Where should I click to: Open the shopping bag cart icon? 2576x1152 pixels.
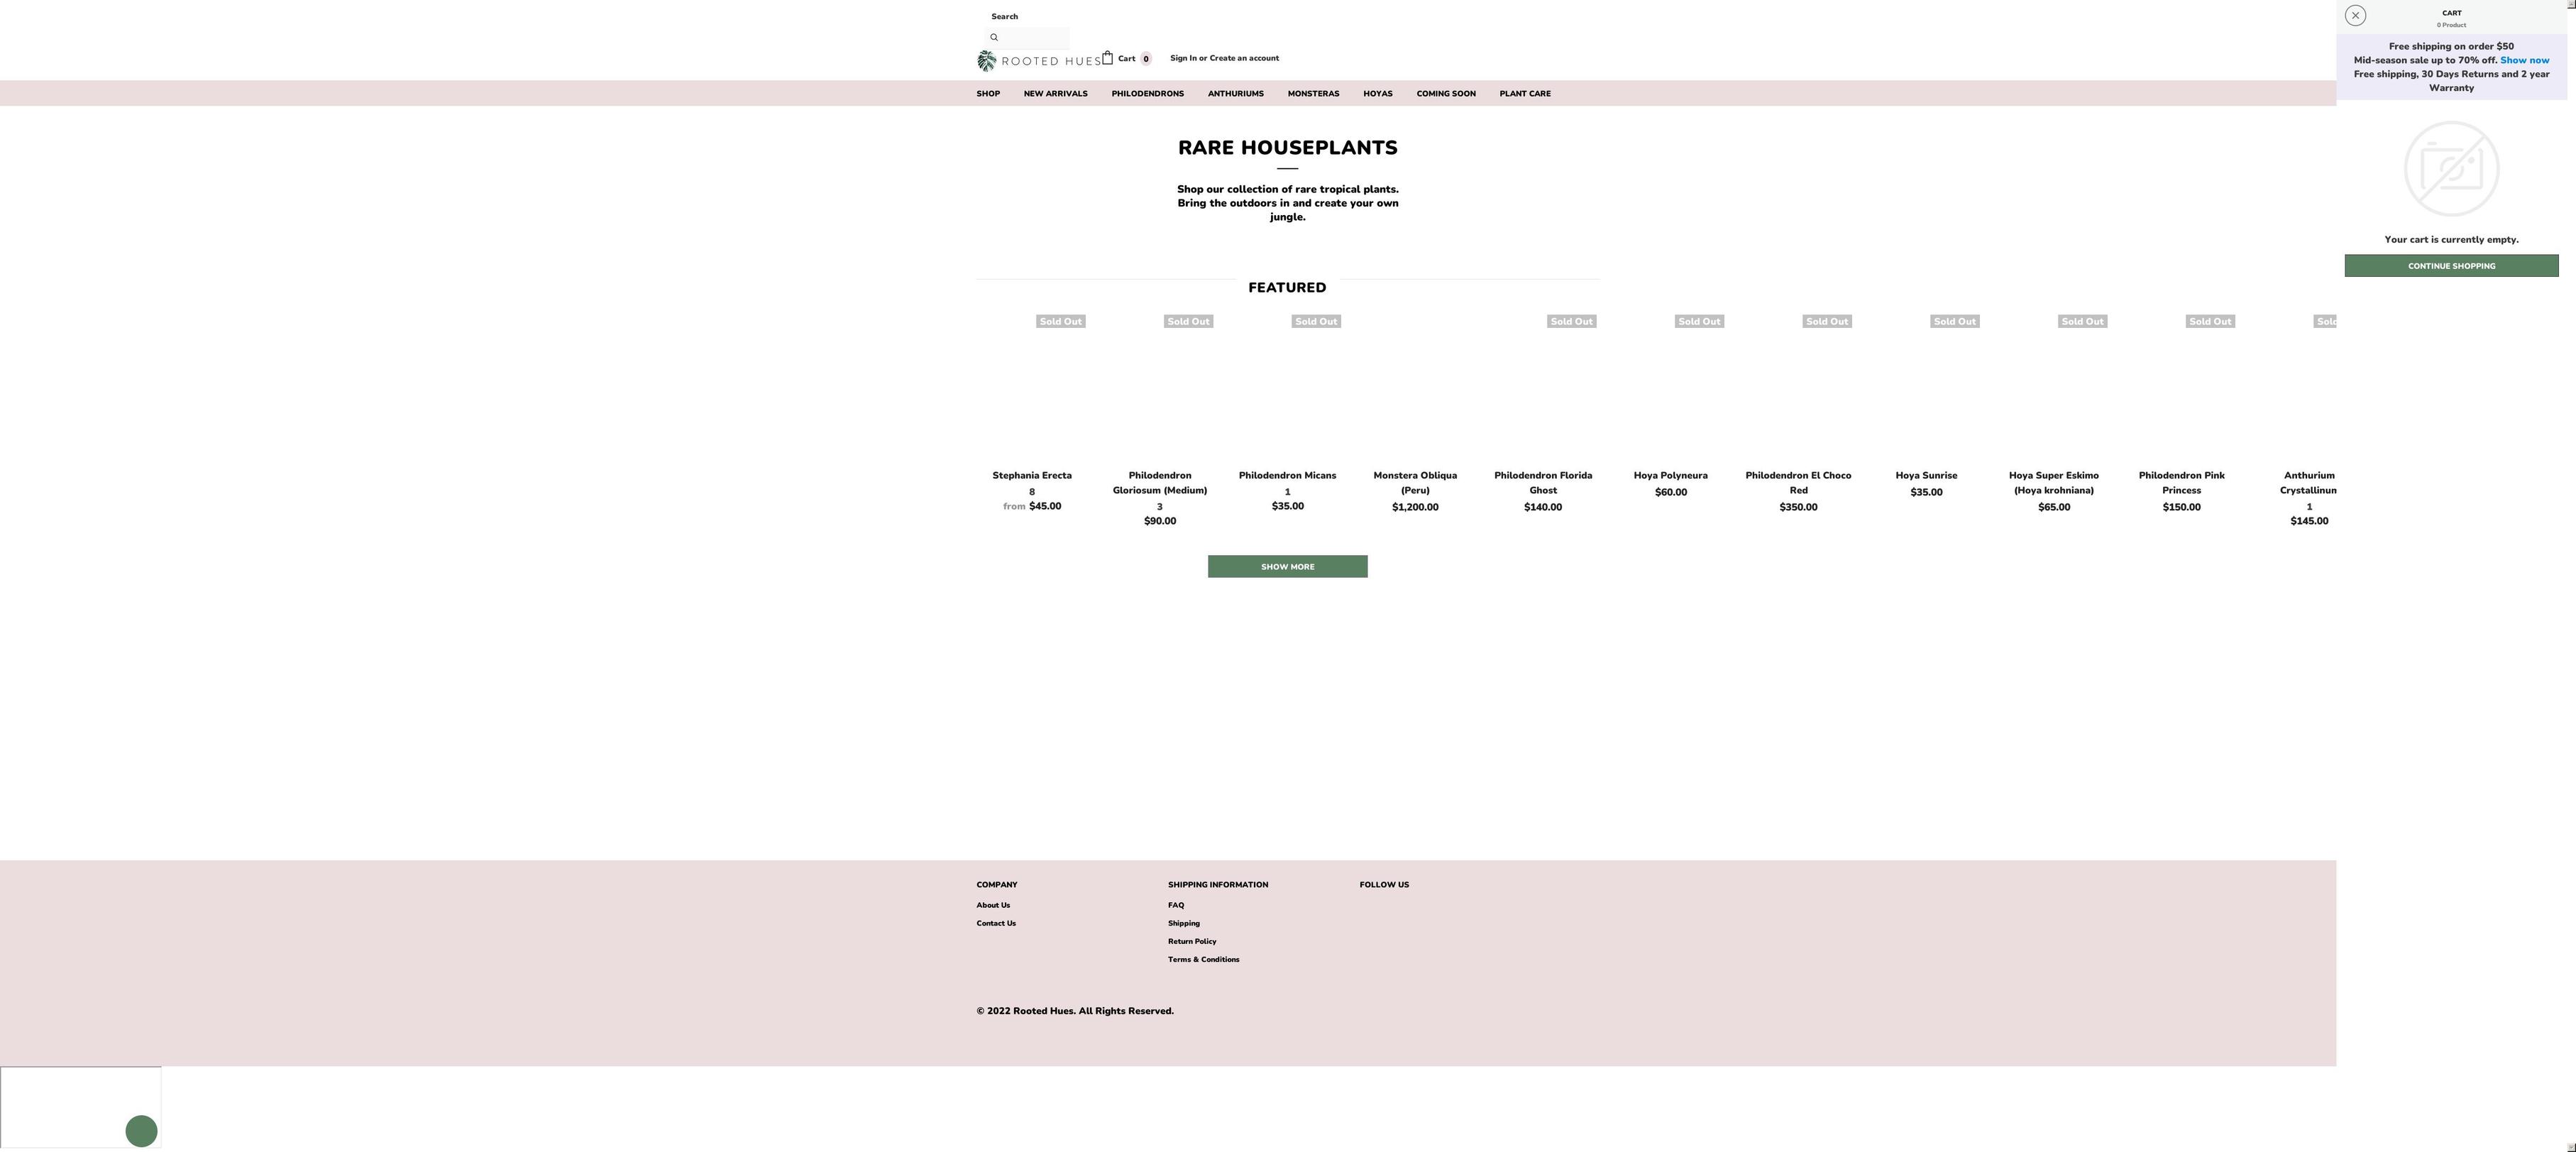(x=1107, y=58)
